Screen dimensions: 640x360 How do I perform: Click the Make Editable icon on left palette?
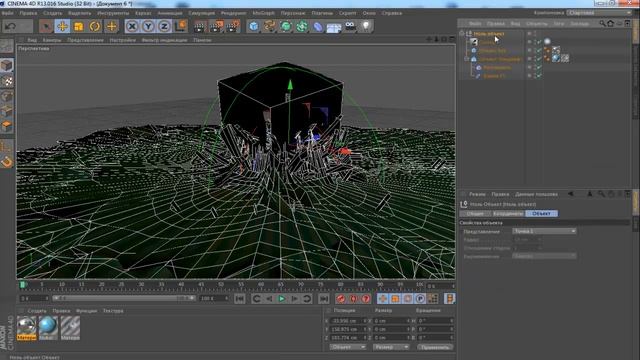7,46
